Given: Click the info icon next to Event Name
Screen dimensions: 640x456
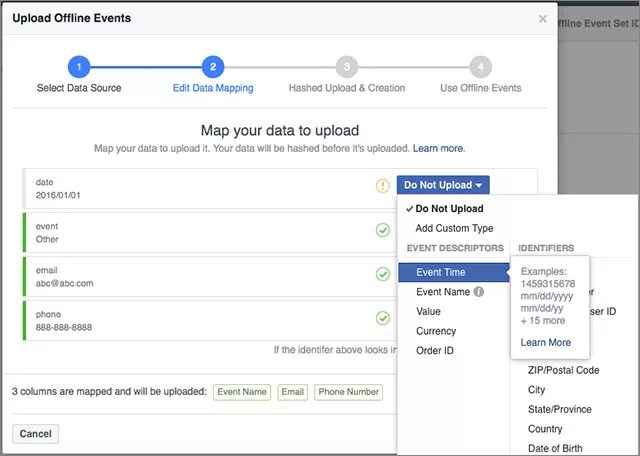Looking at the screenshot, I should coord(479,292).
